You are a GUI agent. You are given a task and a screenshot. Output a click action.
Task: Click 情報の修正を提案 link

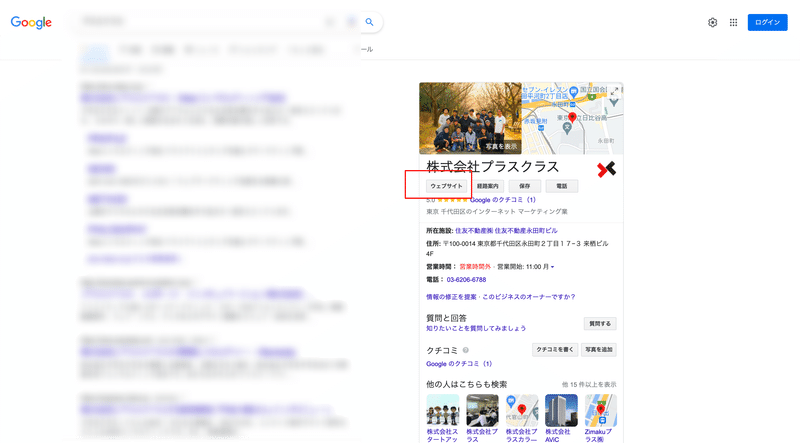coord(452,297)
